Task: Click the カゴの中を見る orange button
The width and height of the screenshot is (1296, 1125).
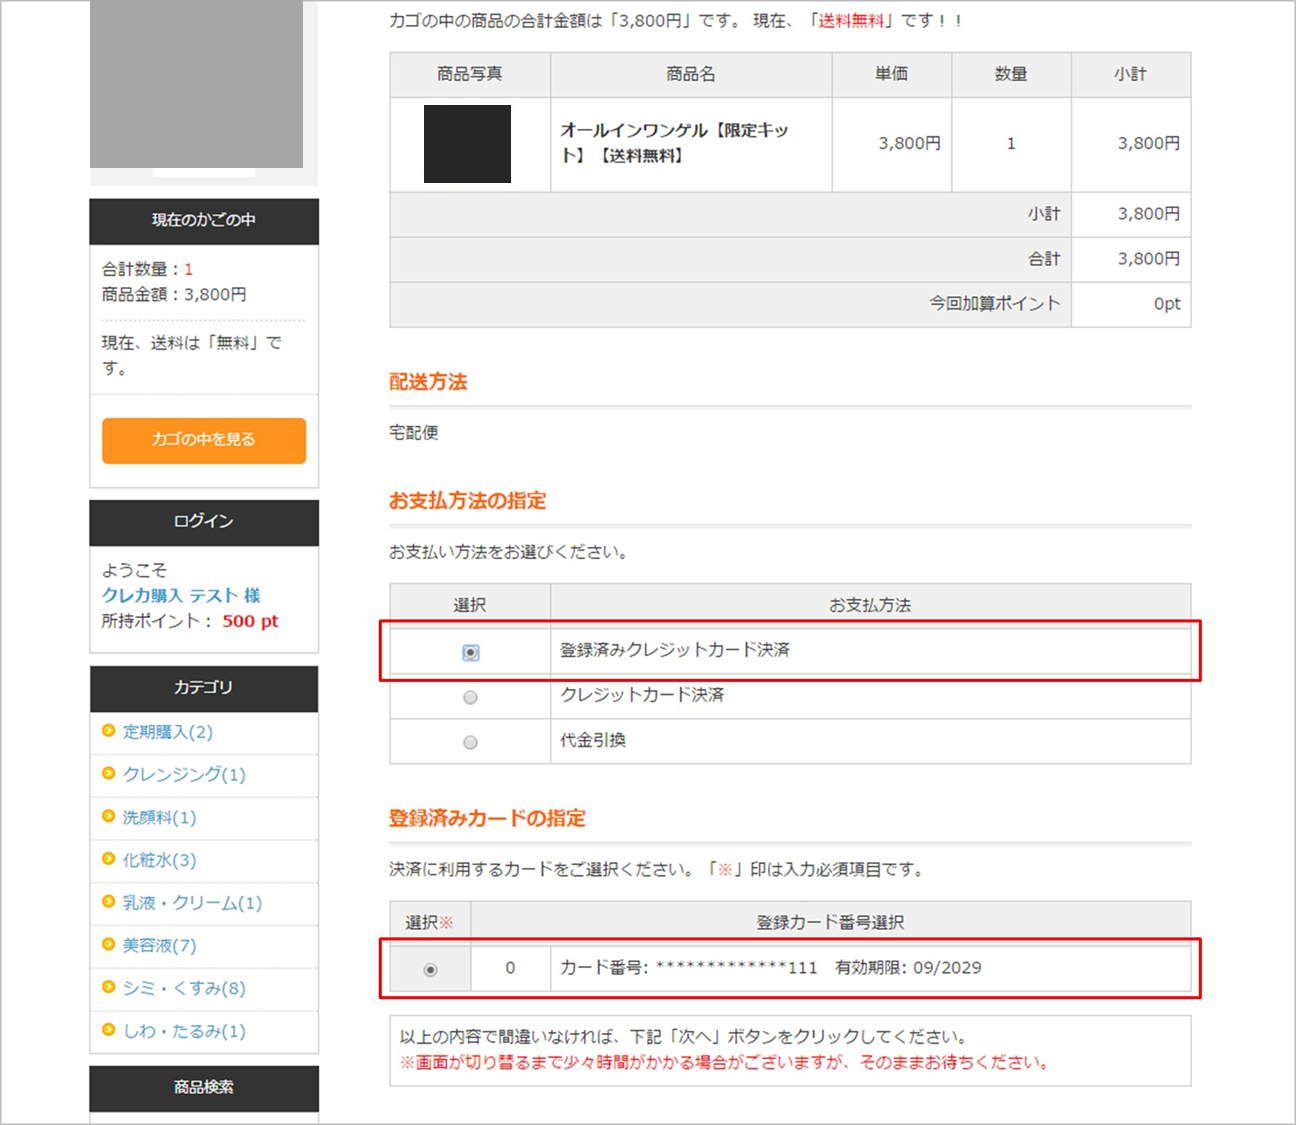Action: point(204,440)
